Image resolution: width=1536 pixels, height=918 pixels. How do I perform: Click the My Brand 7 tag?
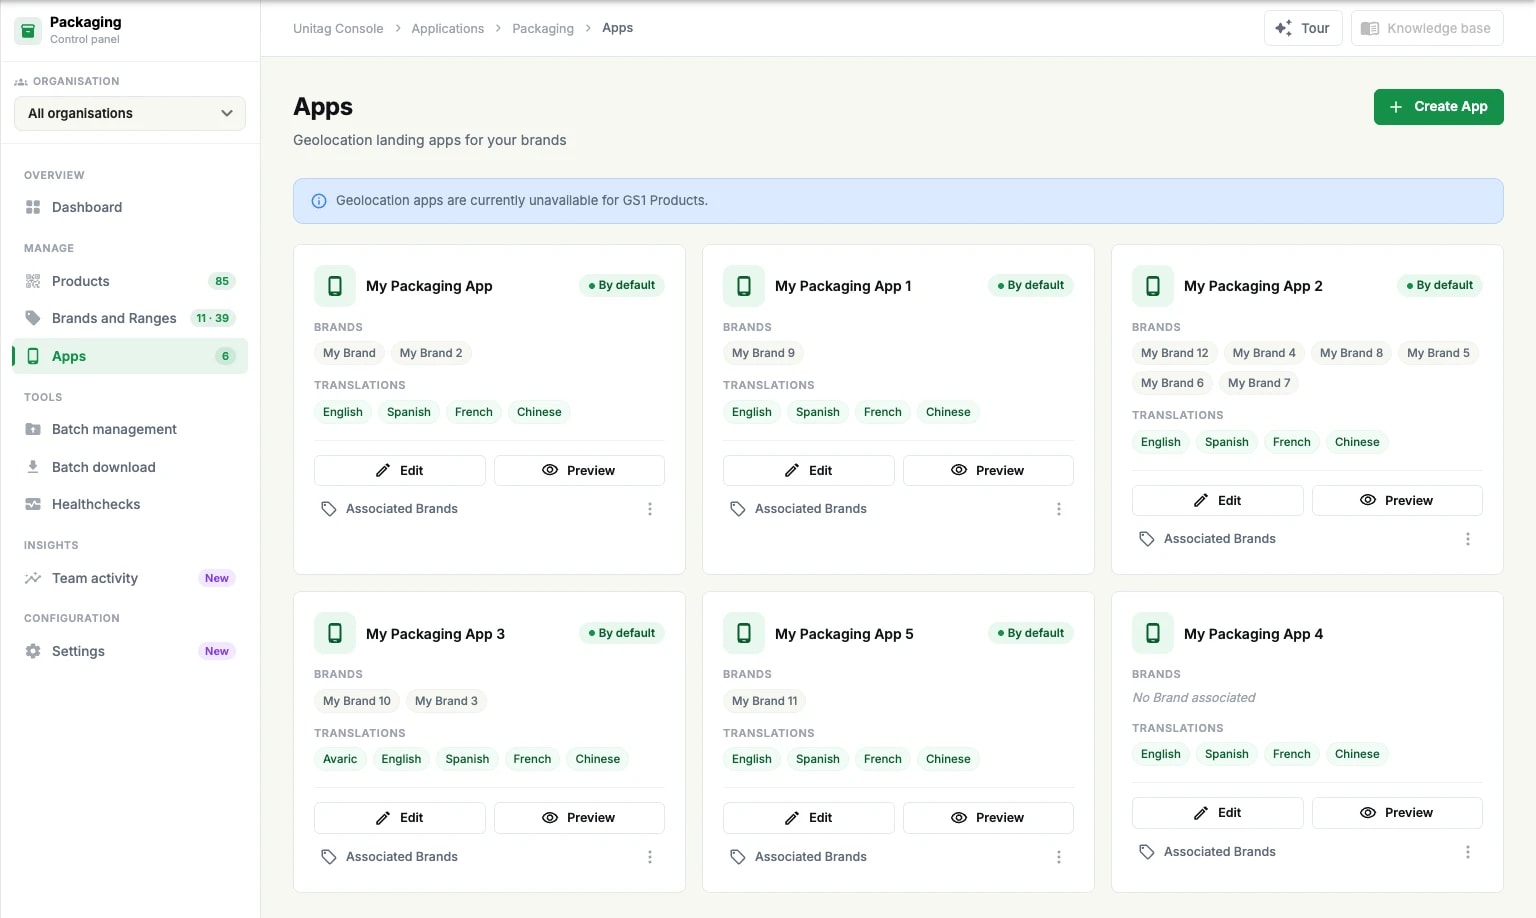(x=1259, y=383)
